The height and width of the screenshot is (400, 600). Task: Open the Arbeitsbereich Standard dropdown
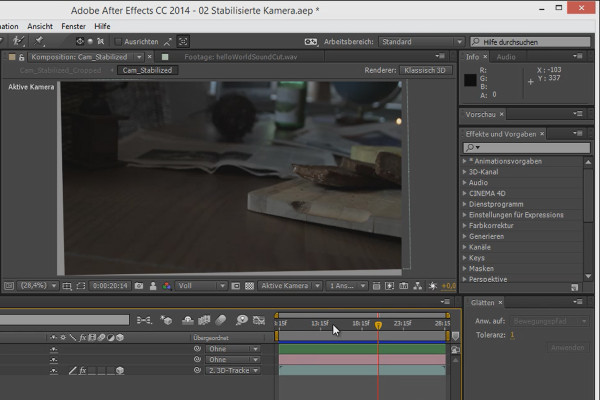point(421,42)
